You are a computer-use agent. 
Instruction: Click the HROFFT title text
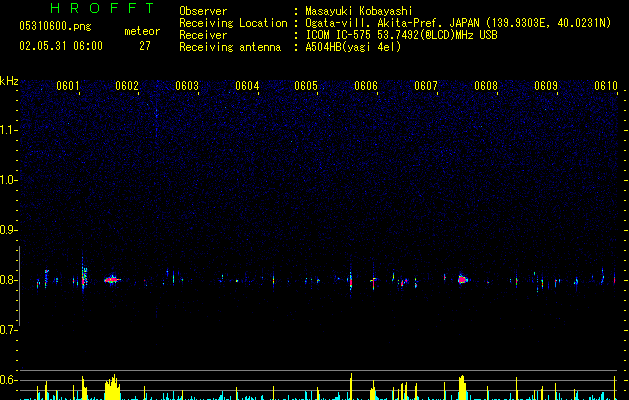click(x=103, y=8)
